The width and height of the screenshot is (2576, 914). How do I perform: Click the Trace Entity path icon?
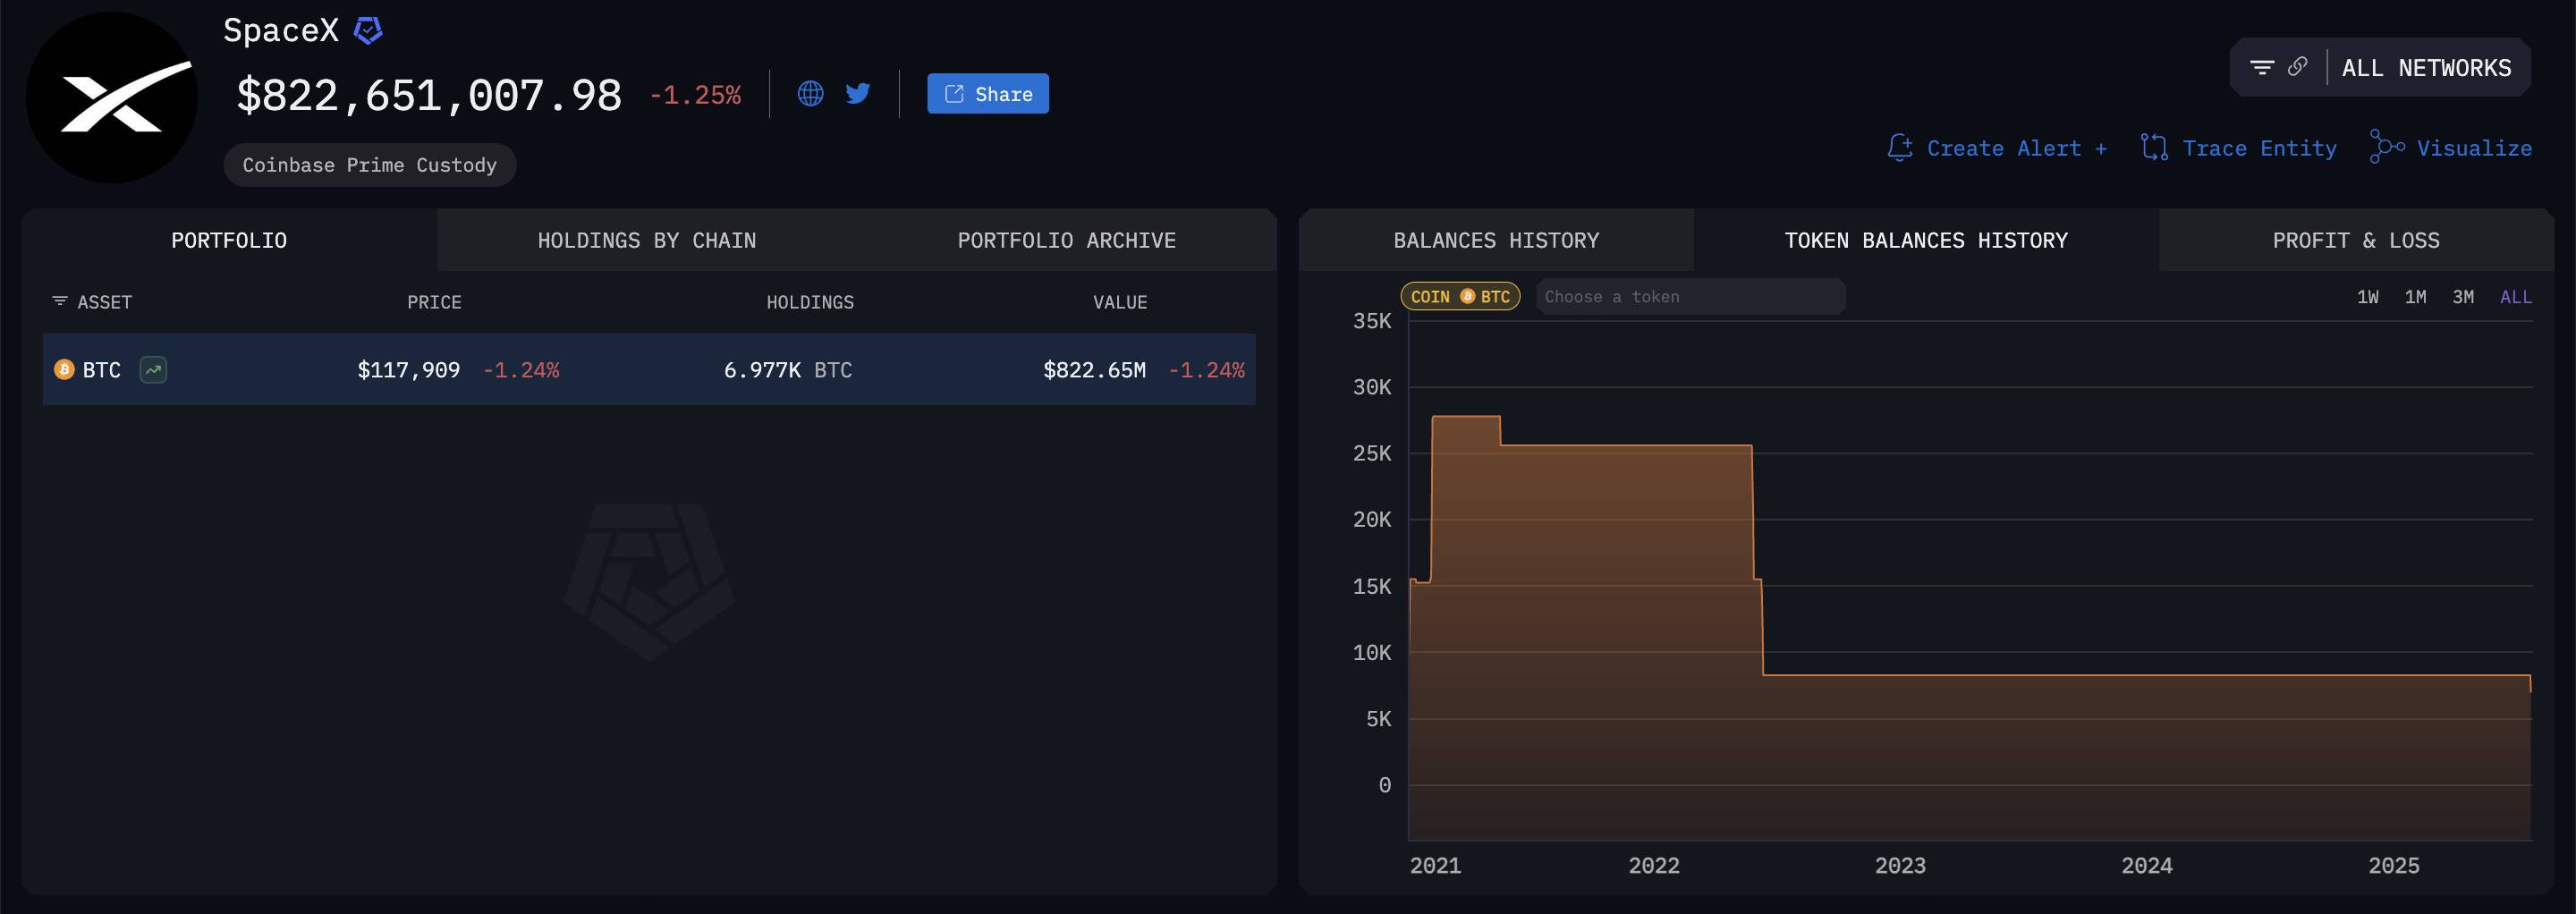pyautogui.click(x=2155, y=147)
